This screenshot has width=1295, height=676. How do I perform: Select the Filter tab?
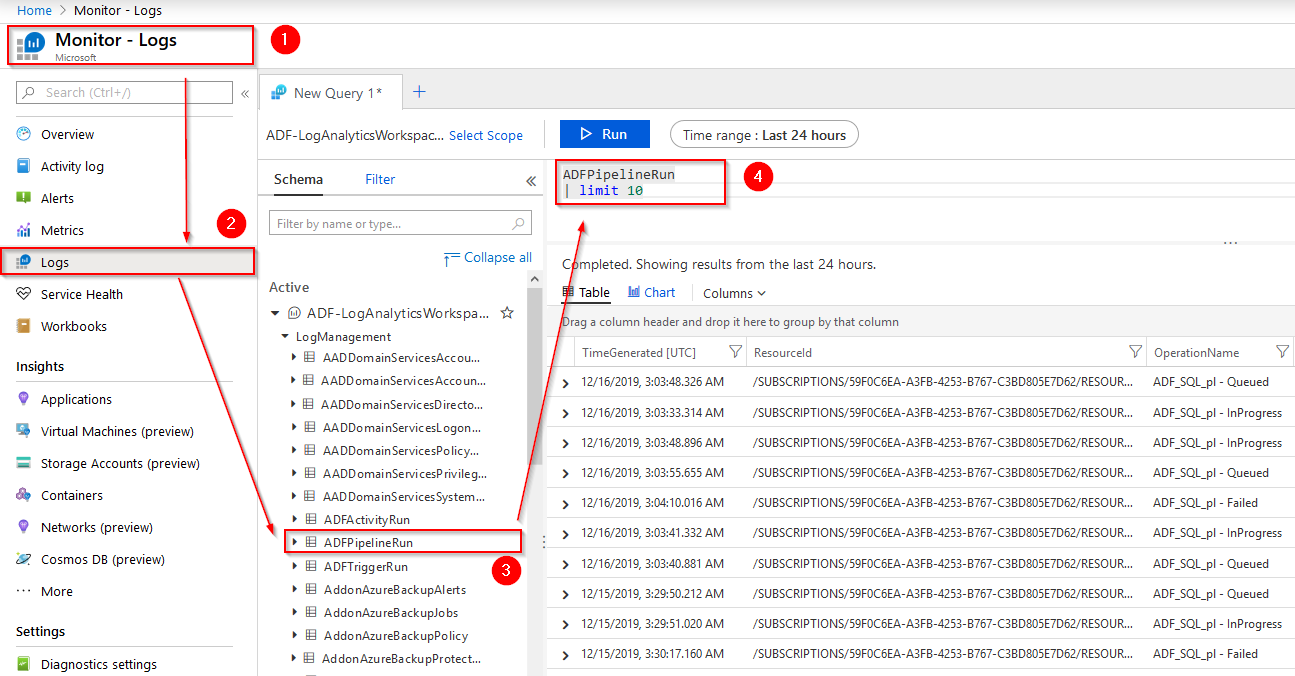[x=380, y=179]
